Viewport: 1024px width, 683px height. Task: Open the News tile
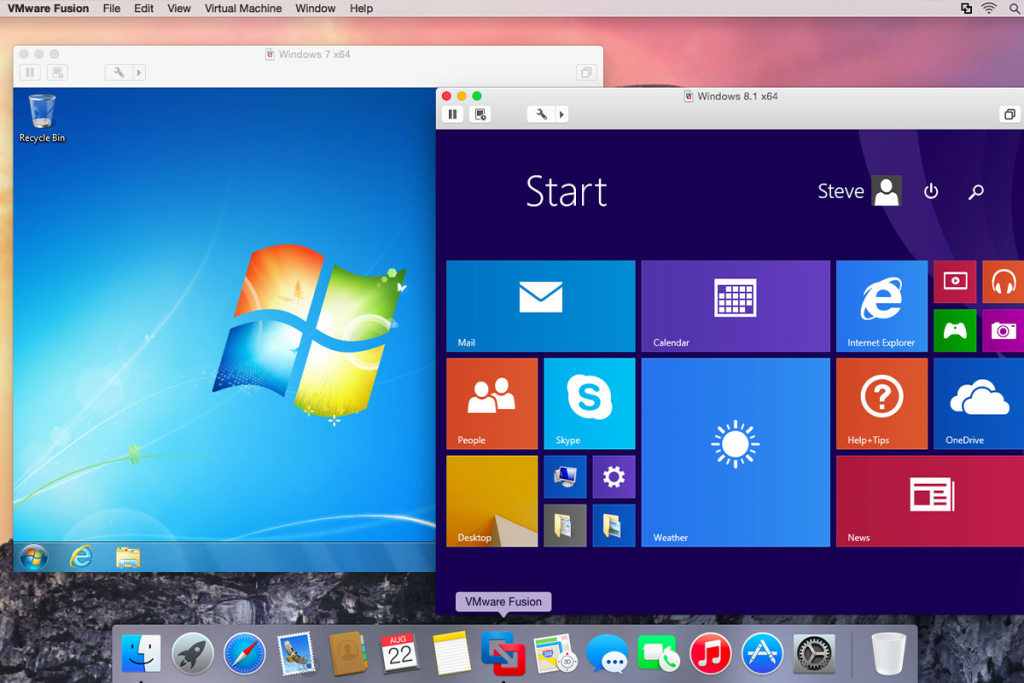930,501
